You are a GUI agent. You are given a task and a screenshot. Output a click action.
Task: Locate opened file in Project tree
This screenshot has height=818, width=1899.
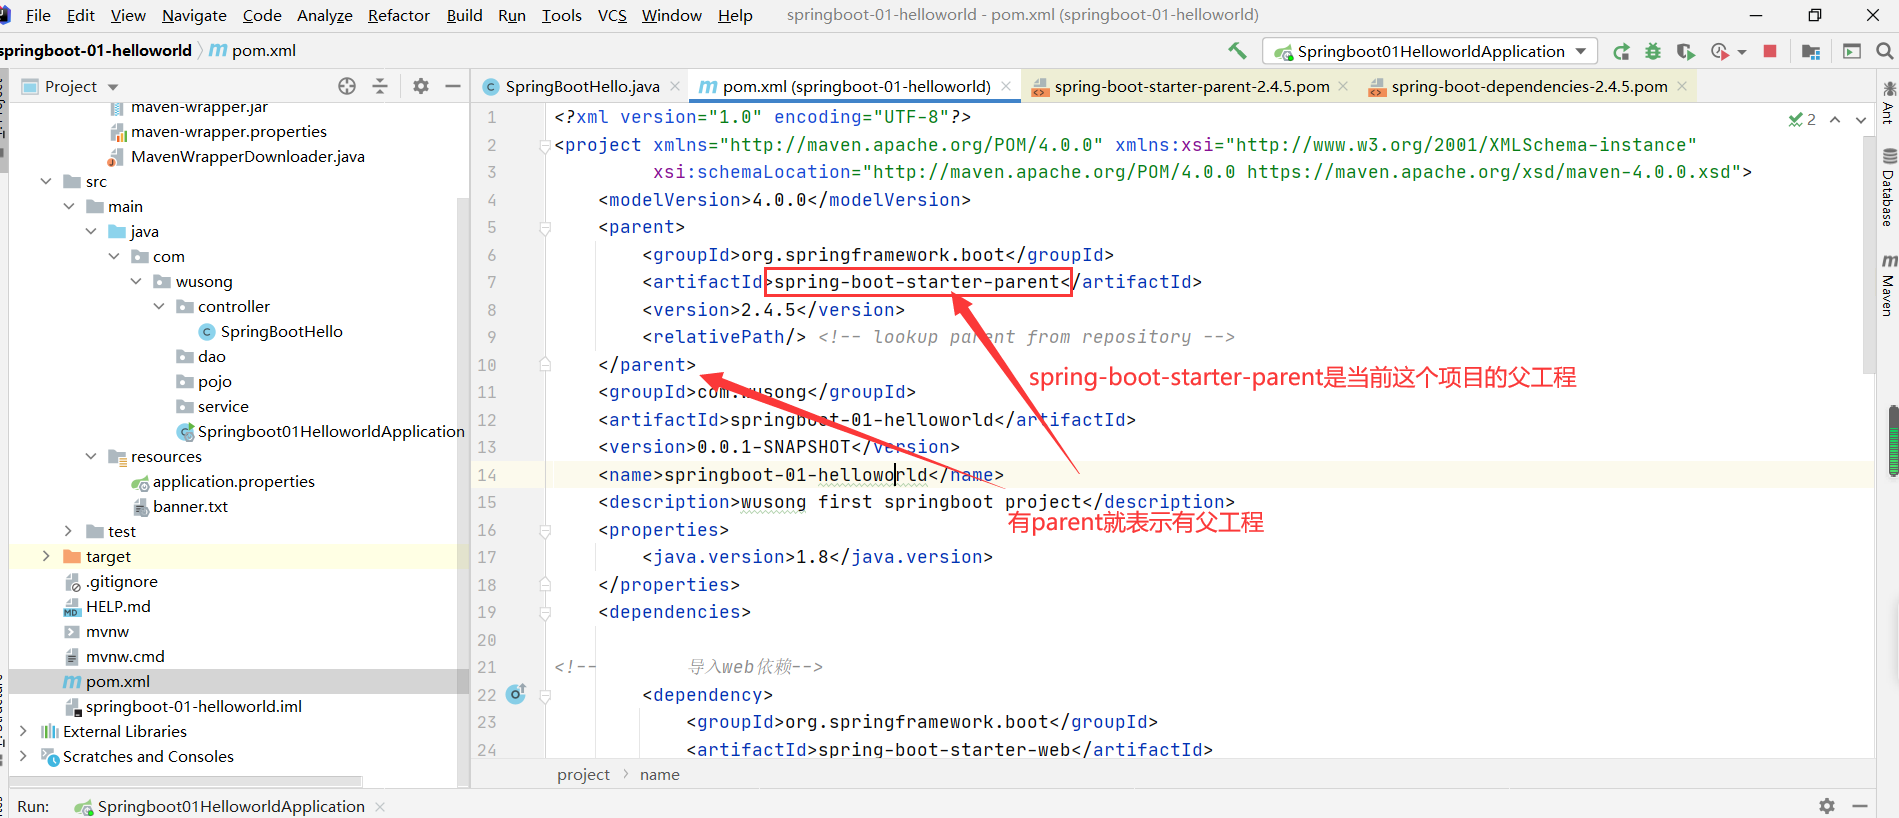point(347,86)
